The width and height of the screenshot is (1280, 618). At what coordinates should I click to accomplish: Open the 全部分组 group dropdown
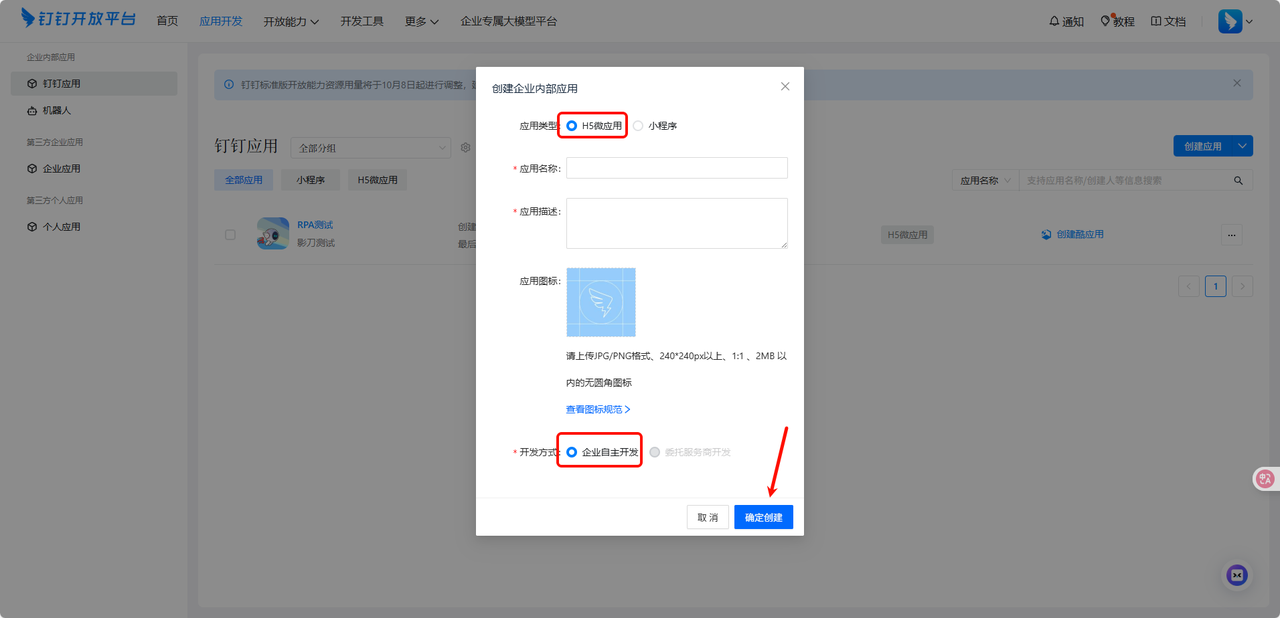(370, 147)
